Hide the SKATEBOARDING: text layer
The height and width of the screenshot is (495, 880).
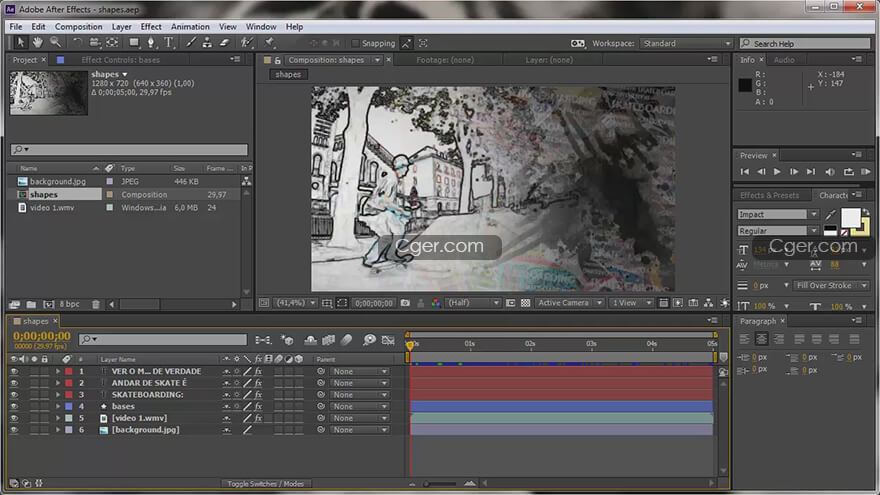(14, 395)
